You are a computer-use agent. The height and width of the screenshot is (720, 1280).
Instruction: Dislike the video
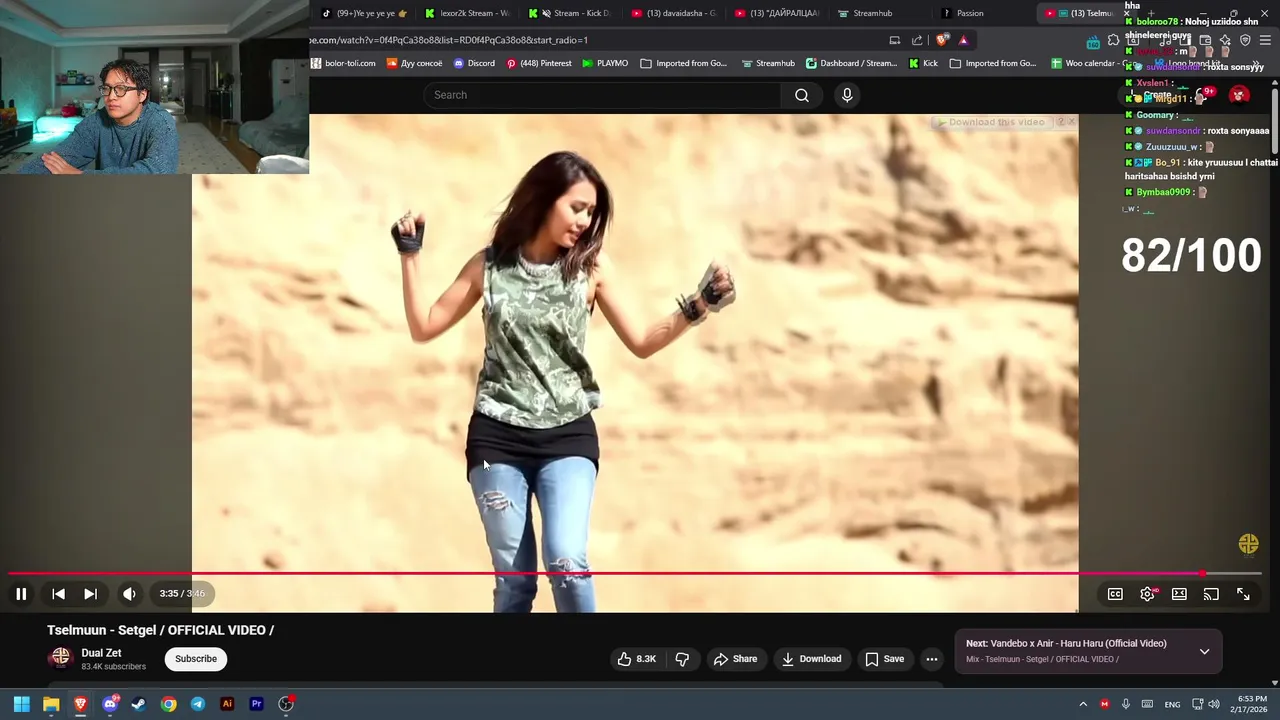682,659
